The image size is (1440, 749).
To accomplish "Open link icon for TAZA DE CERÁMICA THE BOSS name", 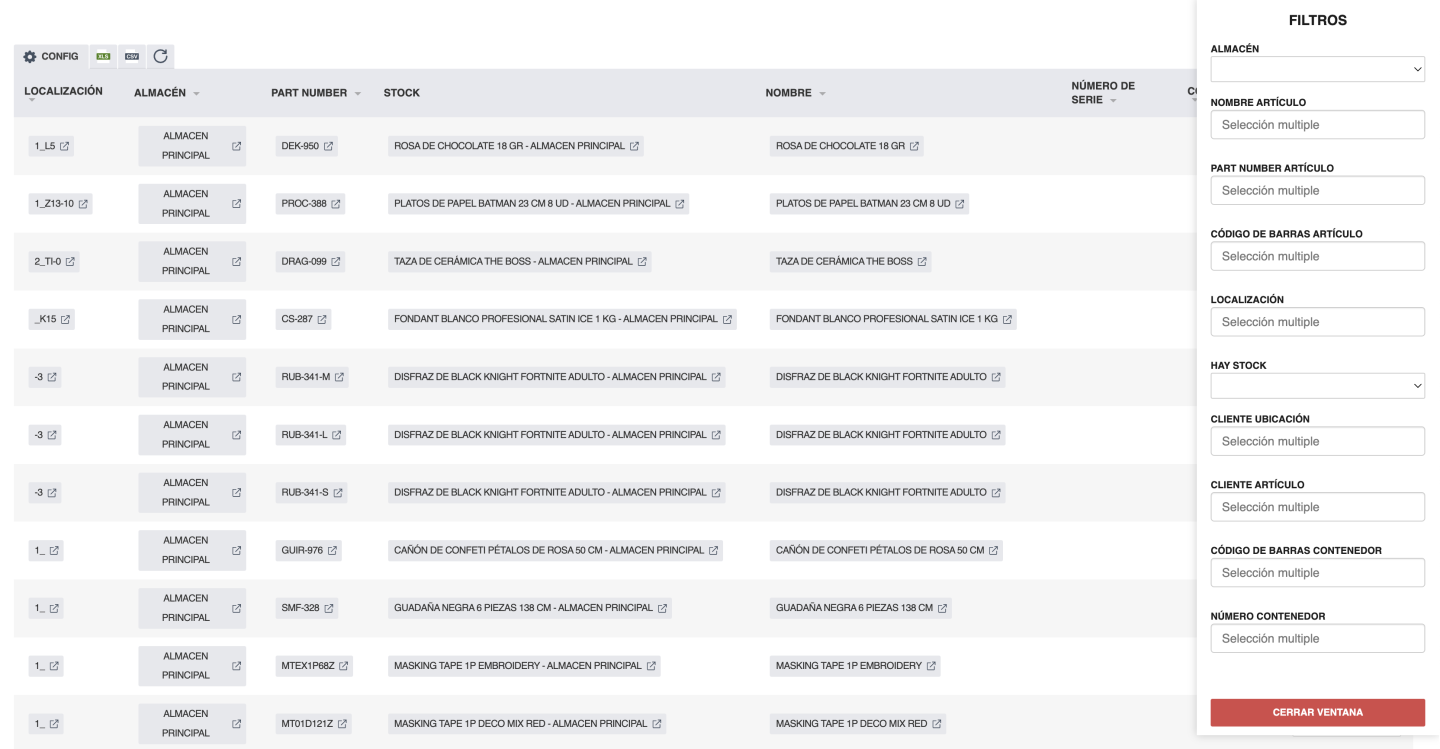I will (x=922, y=262).
